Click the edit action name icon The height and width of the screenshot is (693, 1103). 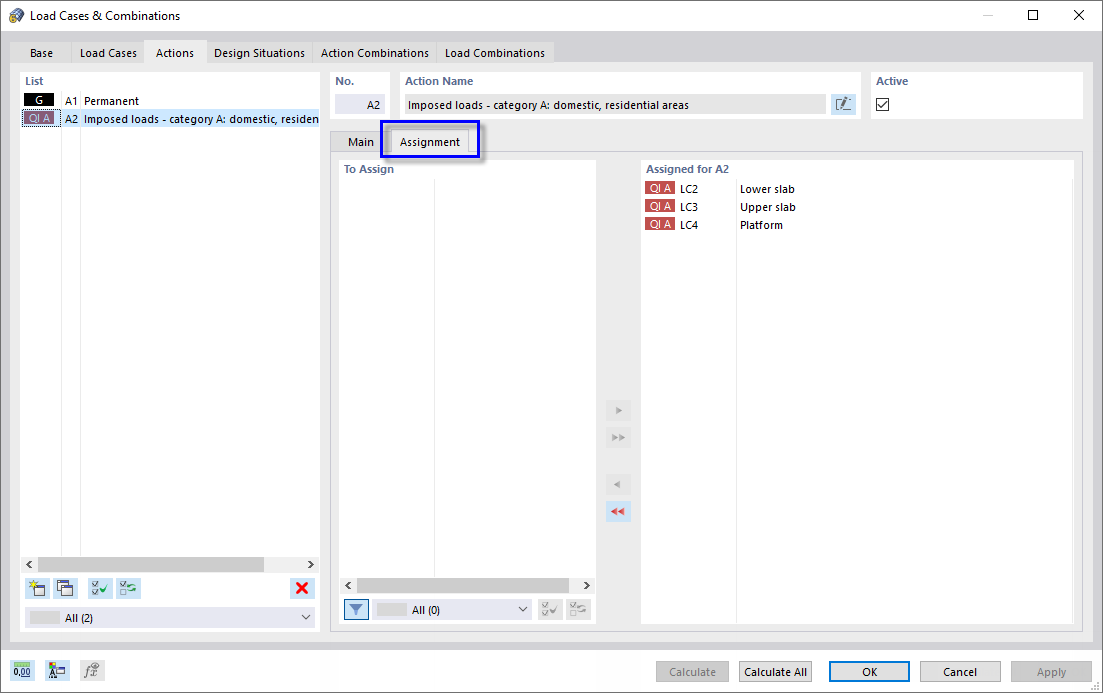tap(843, 105)
